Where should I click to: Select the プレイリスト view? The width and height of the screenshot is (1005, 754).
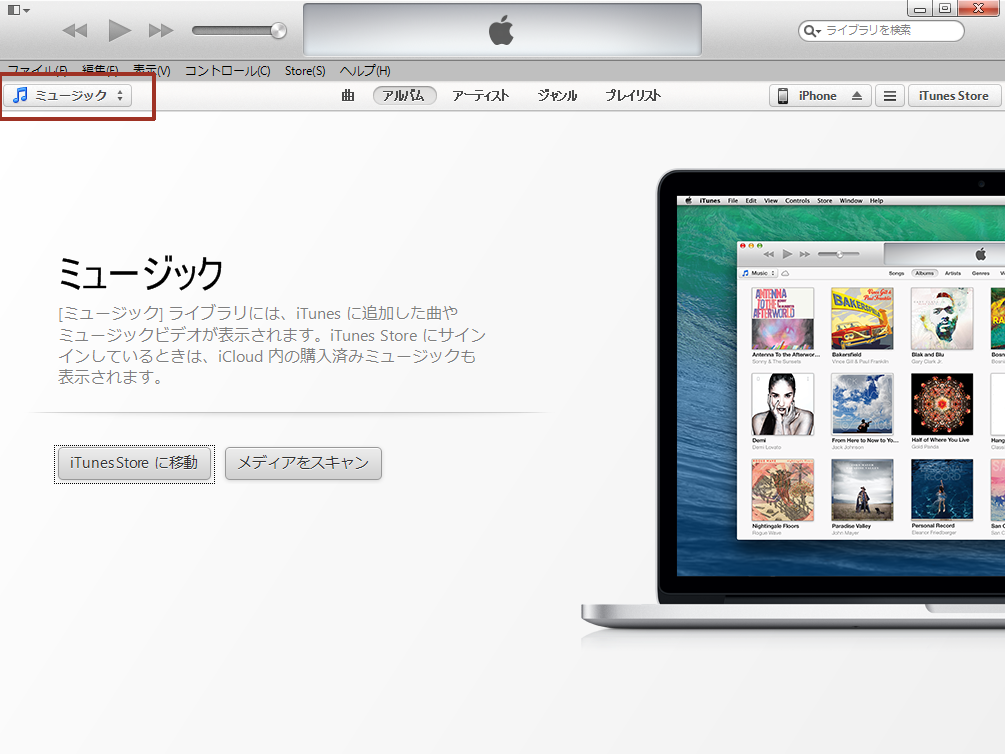coord(632,95)
